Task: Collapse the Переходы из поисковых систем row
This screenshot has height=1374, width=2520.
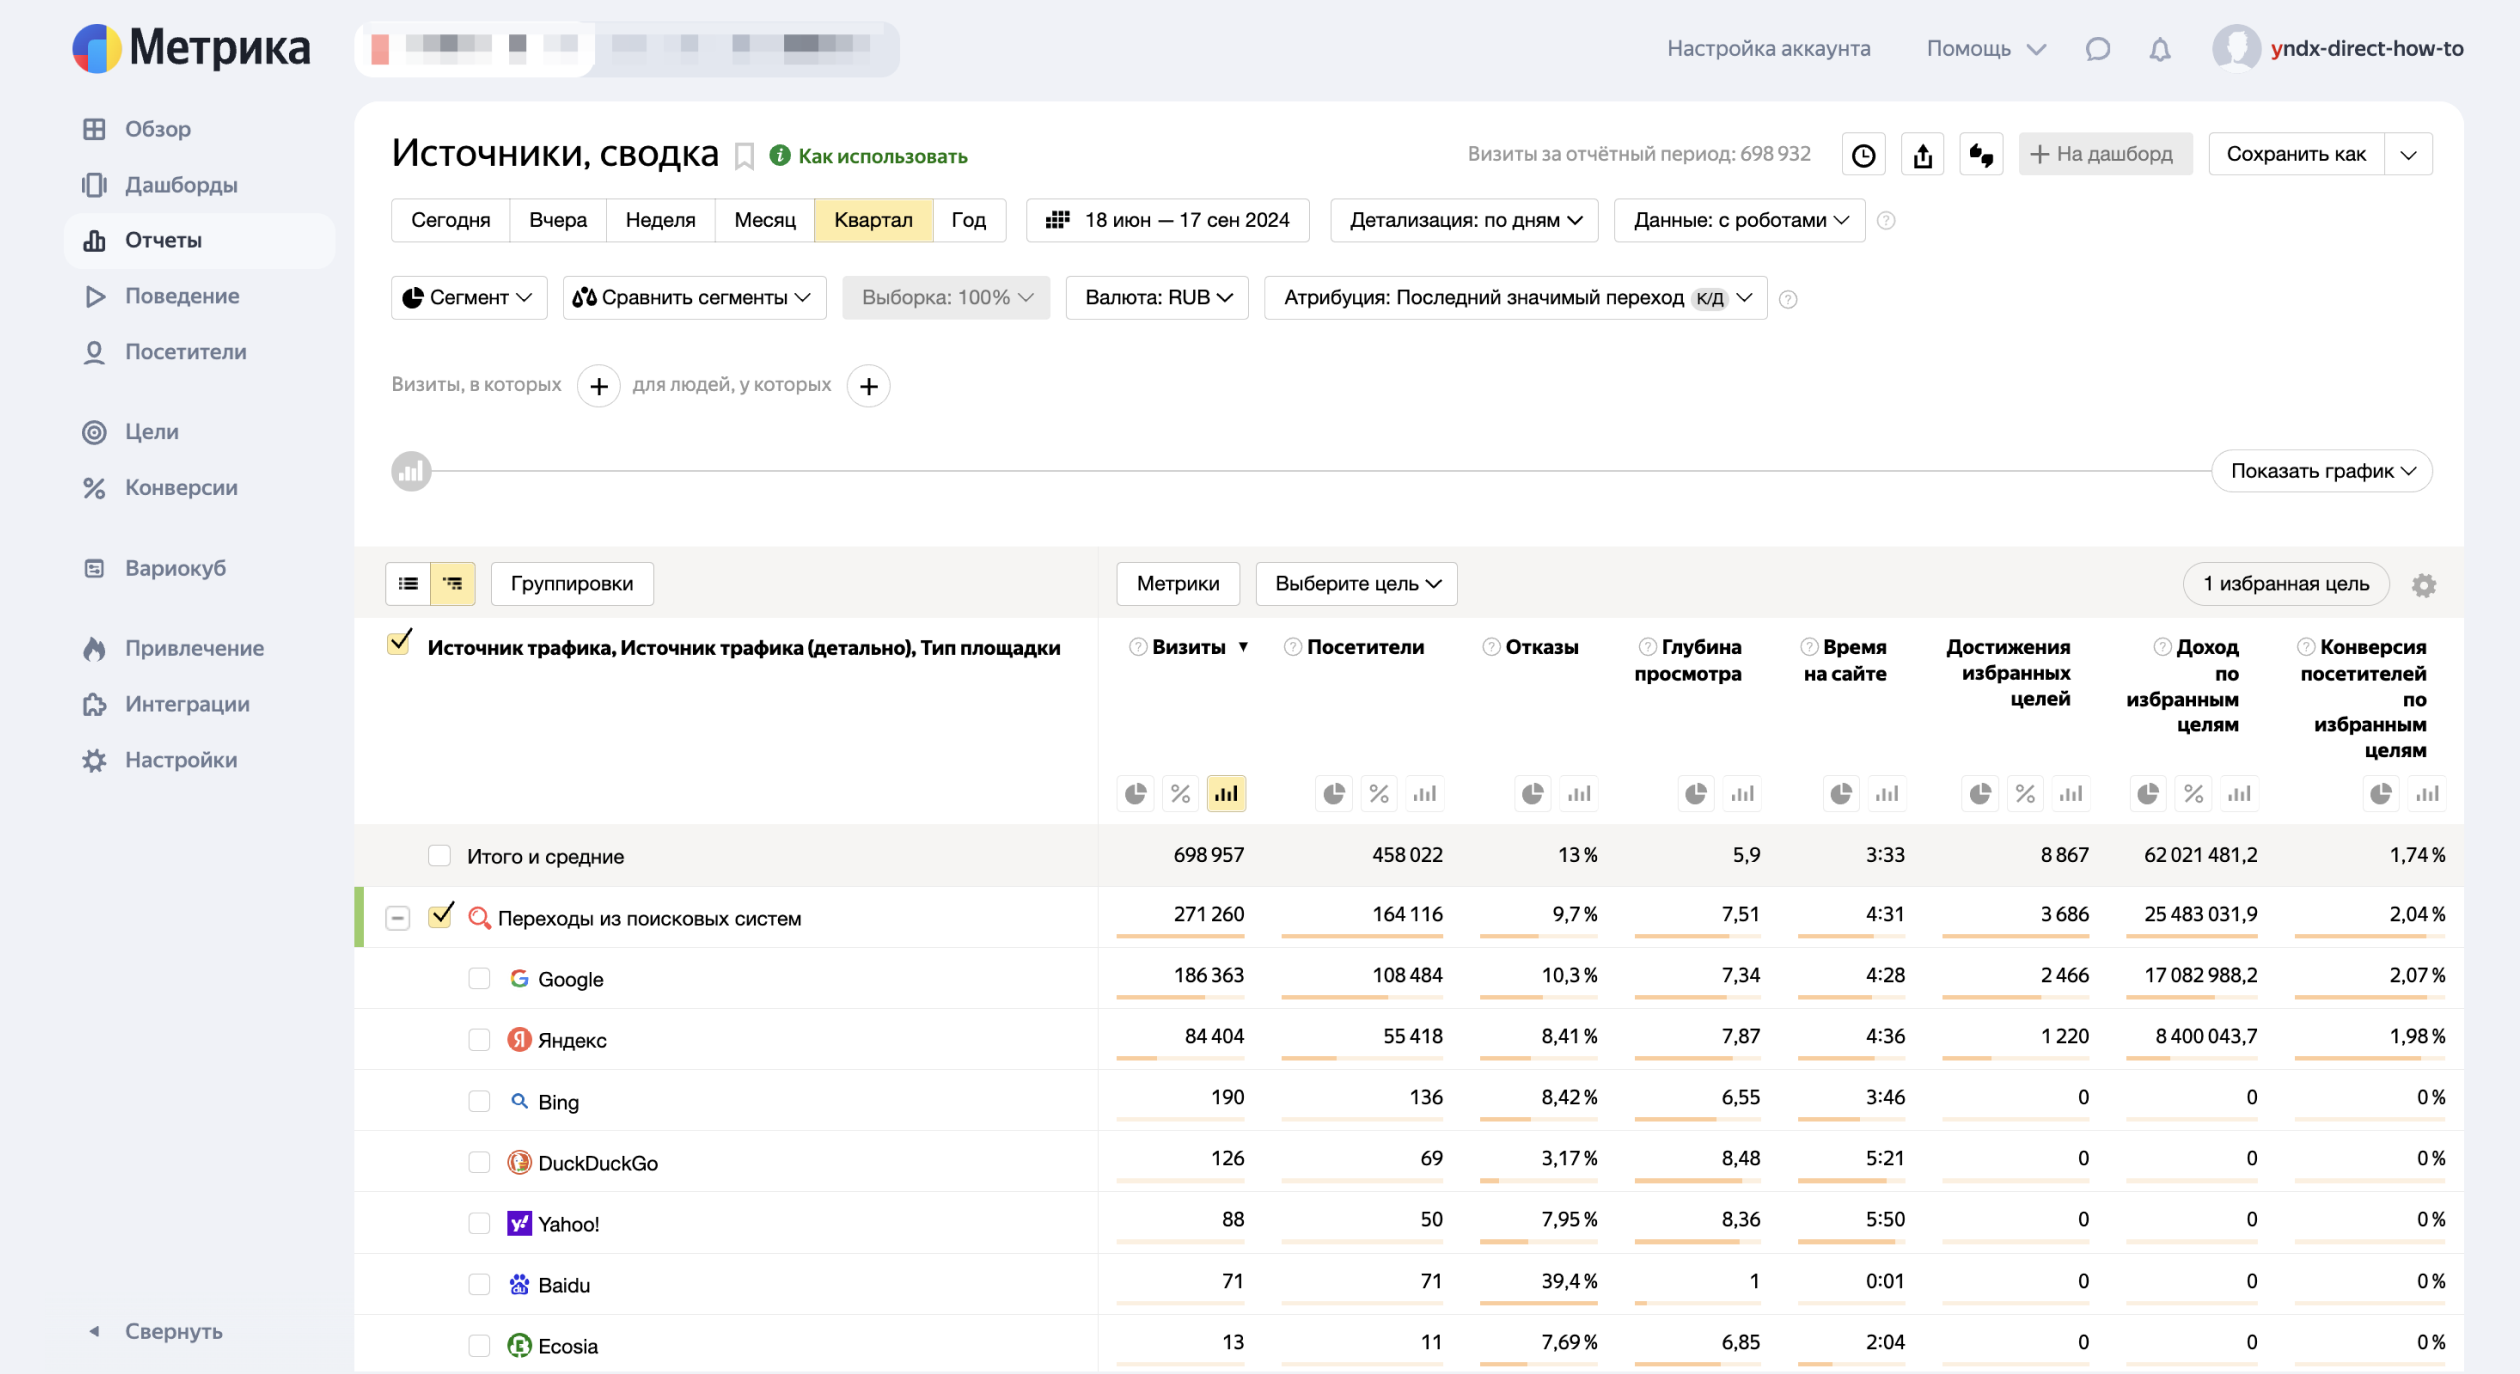Action: pyautogui.click(x=397, y=918)
